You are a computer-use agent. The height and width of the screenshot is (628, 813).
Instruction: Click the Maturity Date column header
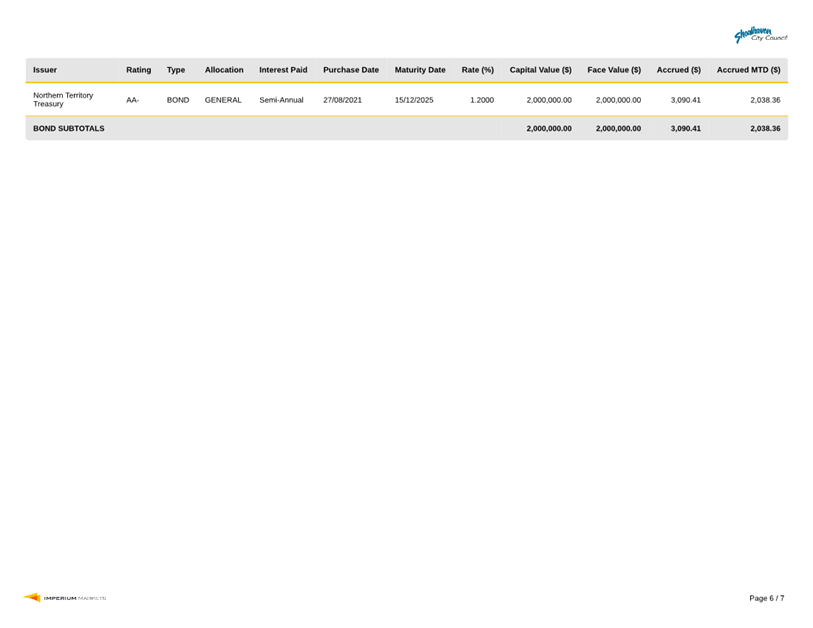point(420,70)
